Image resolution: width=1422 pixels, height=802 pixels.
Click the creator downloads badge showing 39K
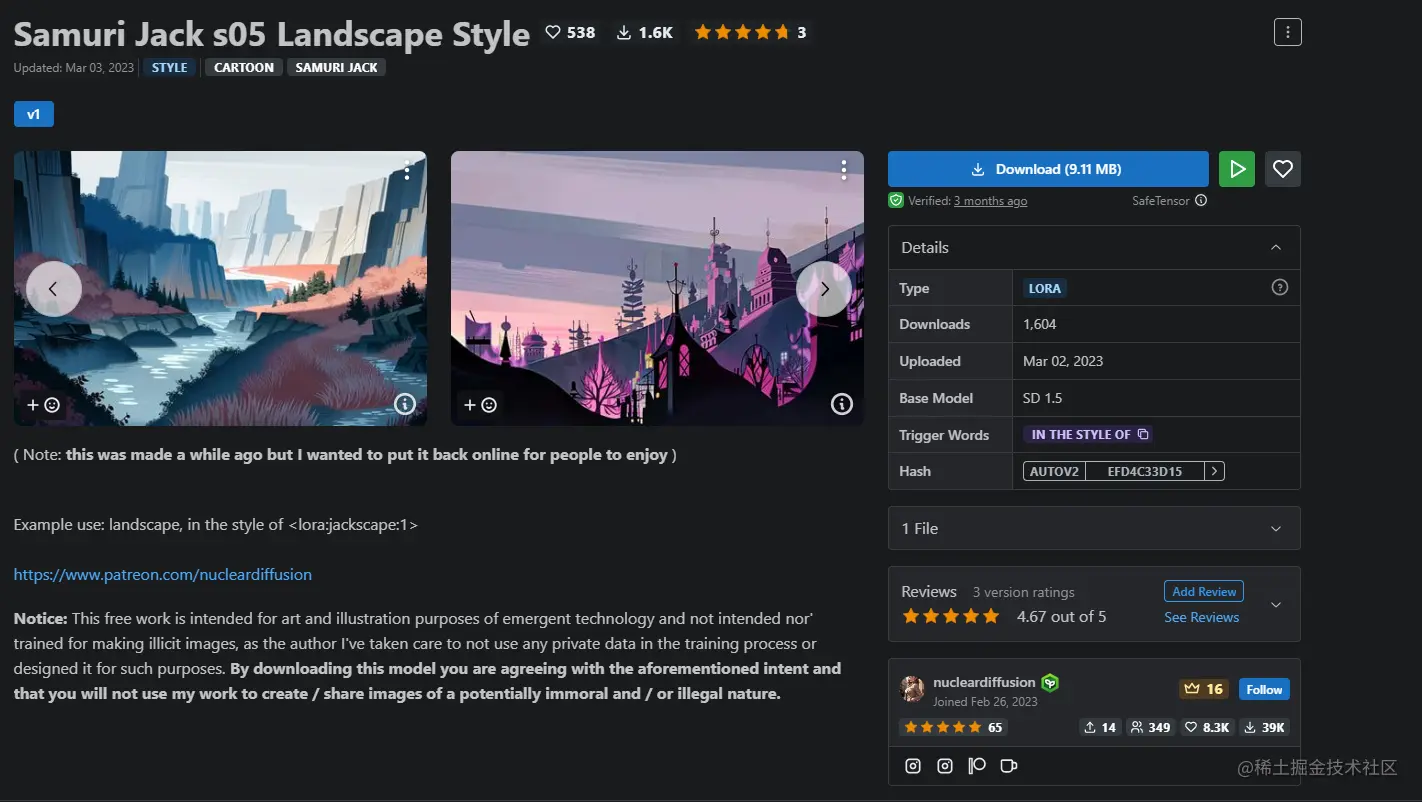(1265, 727)
